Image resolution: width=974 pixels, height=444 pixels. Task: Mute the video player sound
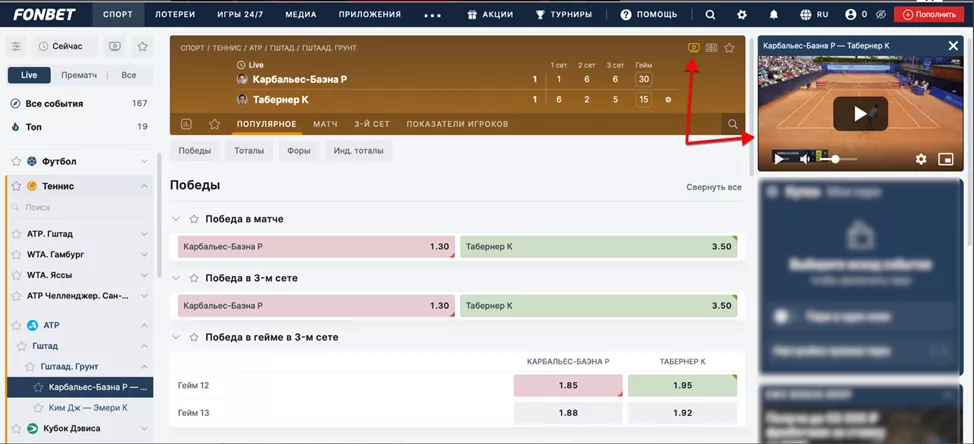pyautogui.click(x=805, y=159)
